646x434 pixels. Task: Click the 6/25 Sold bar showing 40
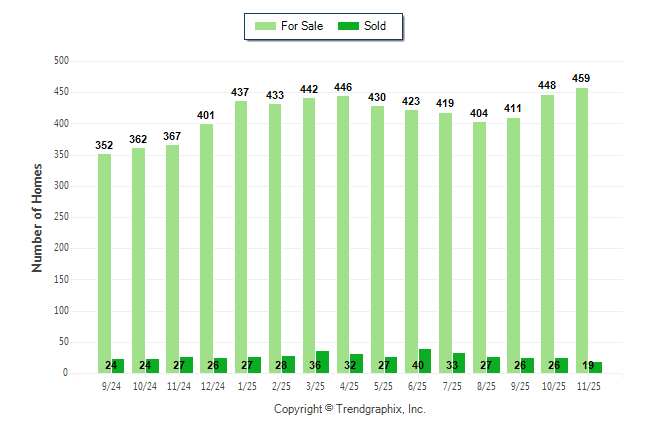[425, 361]
